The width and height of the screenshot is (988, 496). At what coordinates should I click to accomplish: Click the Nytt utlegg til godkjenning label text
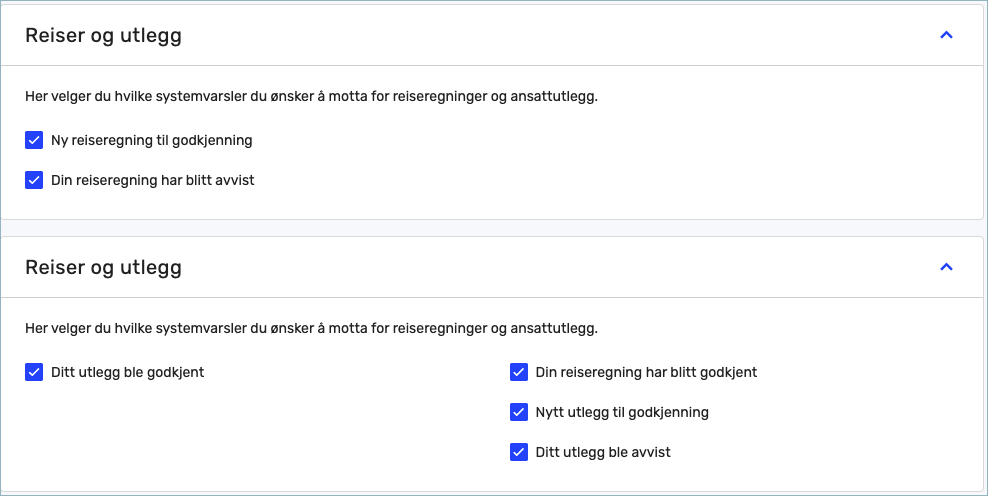pos(622,412)
